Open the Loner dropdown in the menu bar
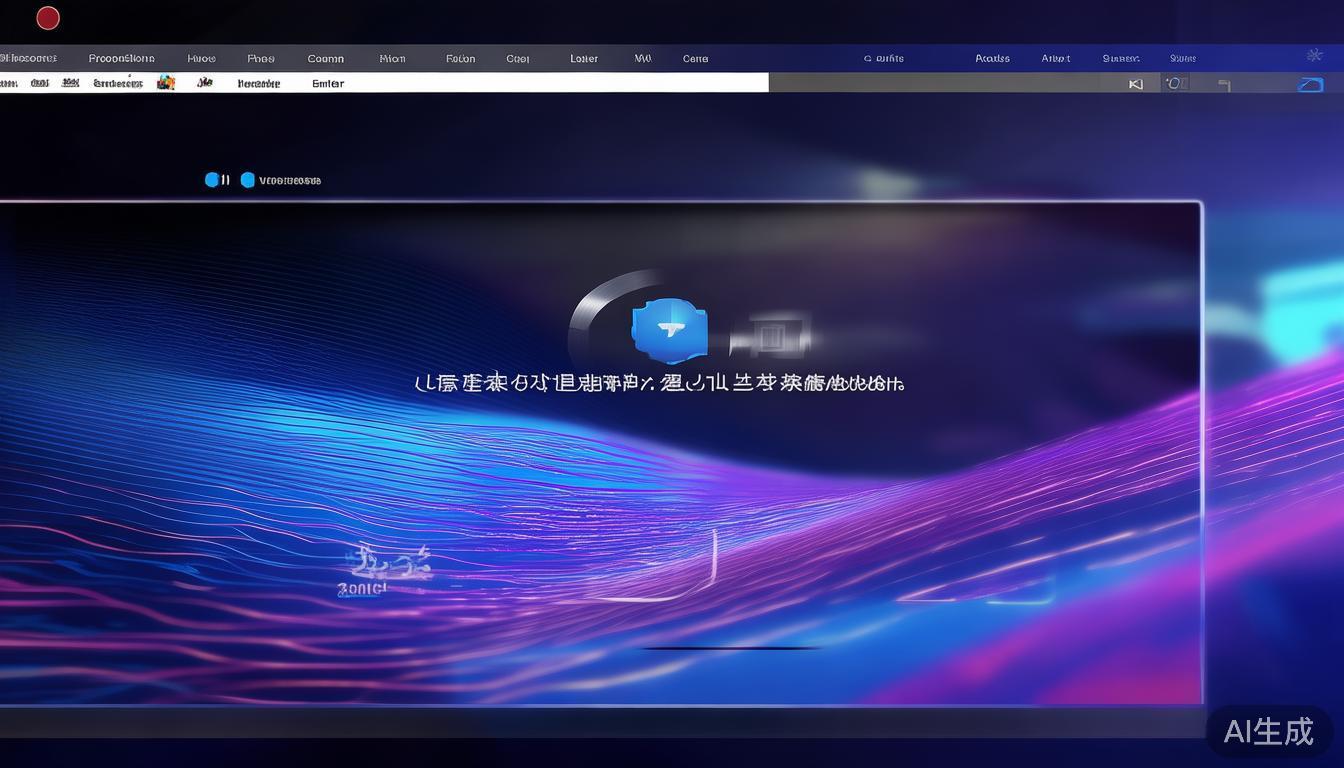Viewport: 1344px width, 768px height. tap(583, 58)
